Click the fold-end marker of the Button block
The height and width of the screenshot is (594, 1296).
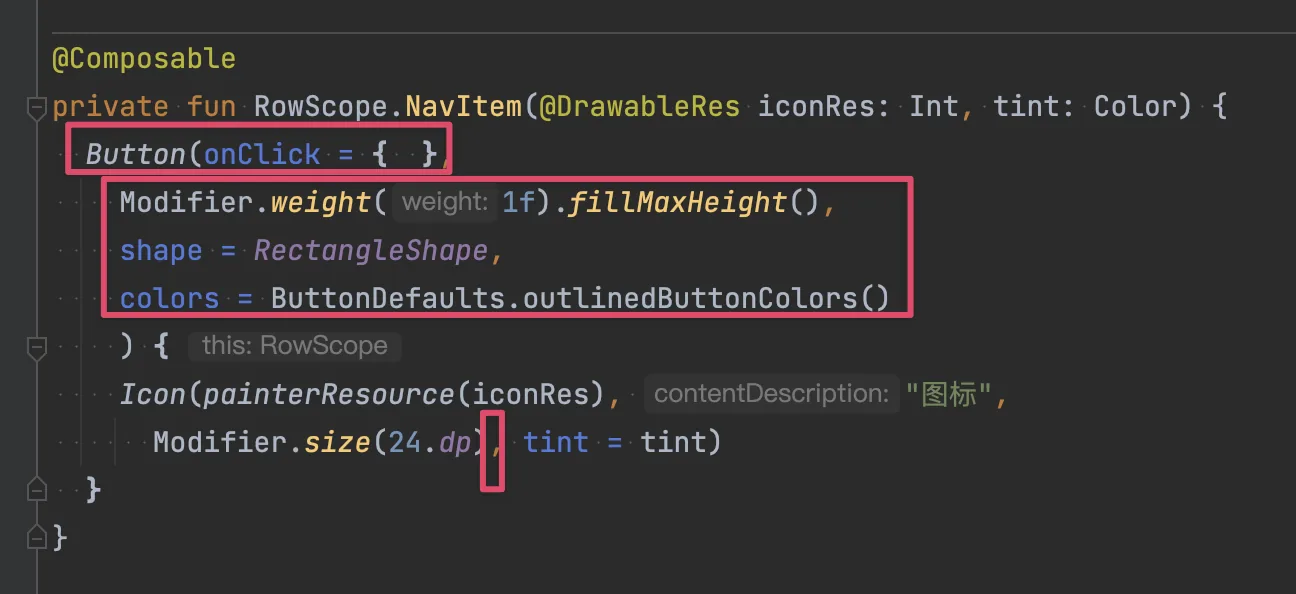coord(37,490)
